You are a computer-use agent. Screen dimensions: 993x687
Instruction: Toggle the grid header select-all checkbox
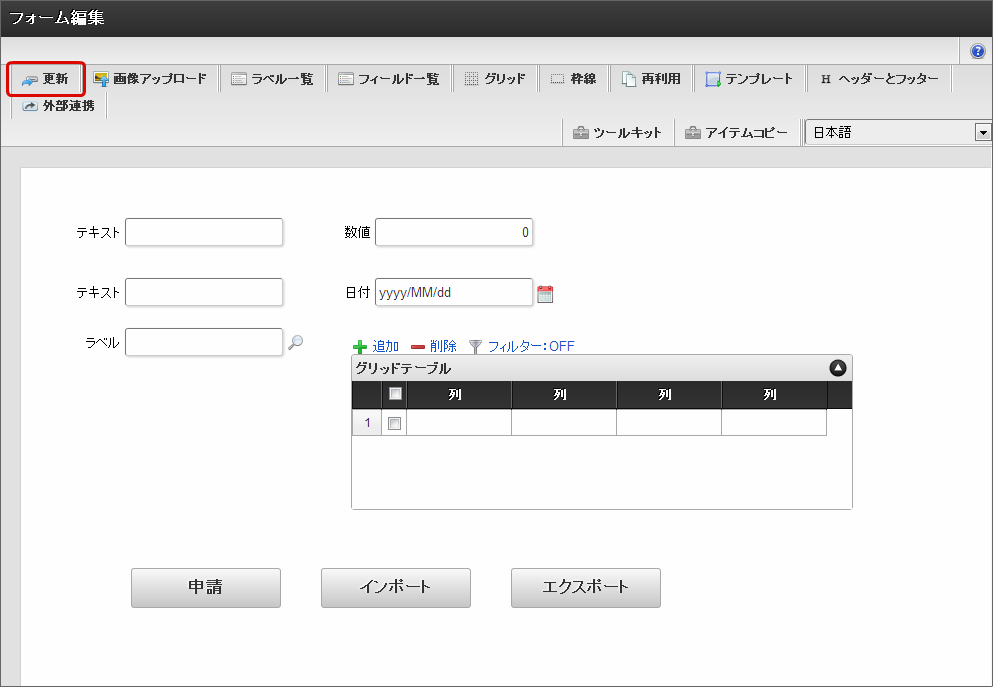coord(395,394)
